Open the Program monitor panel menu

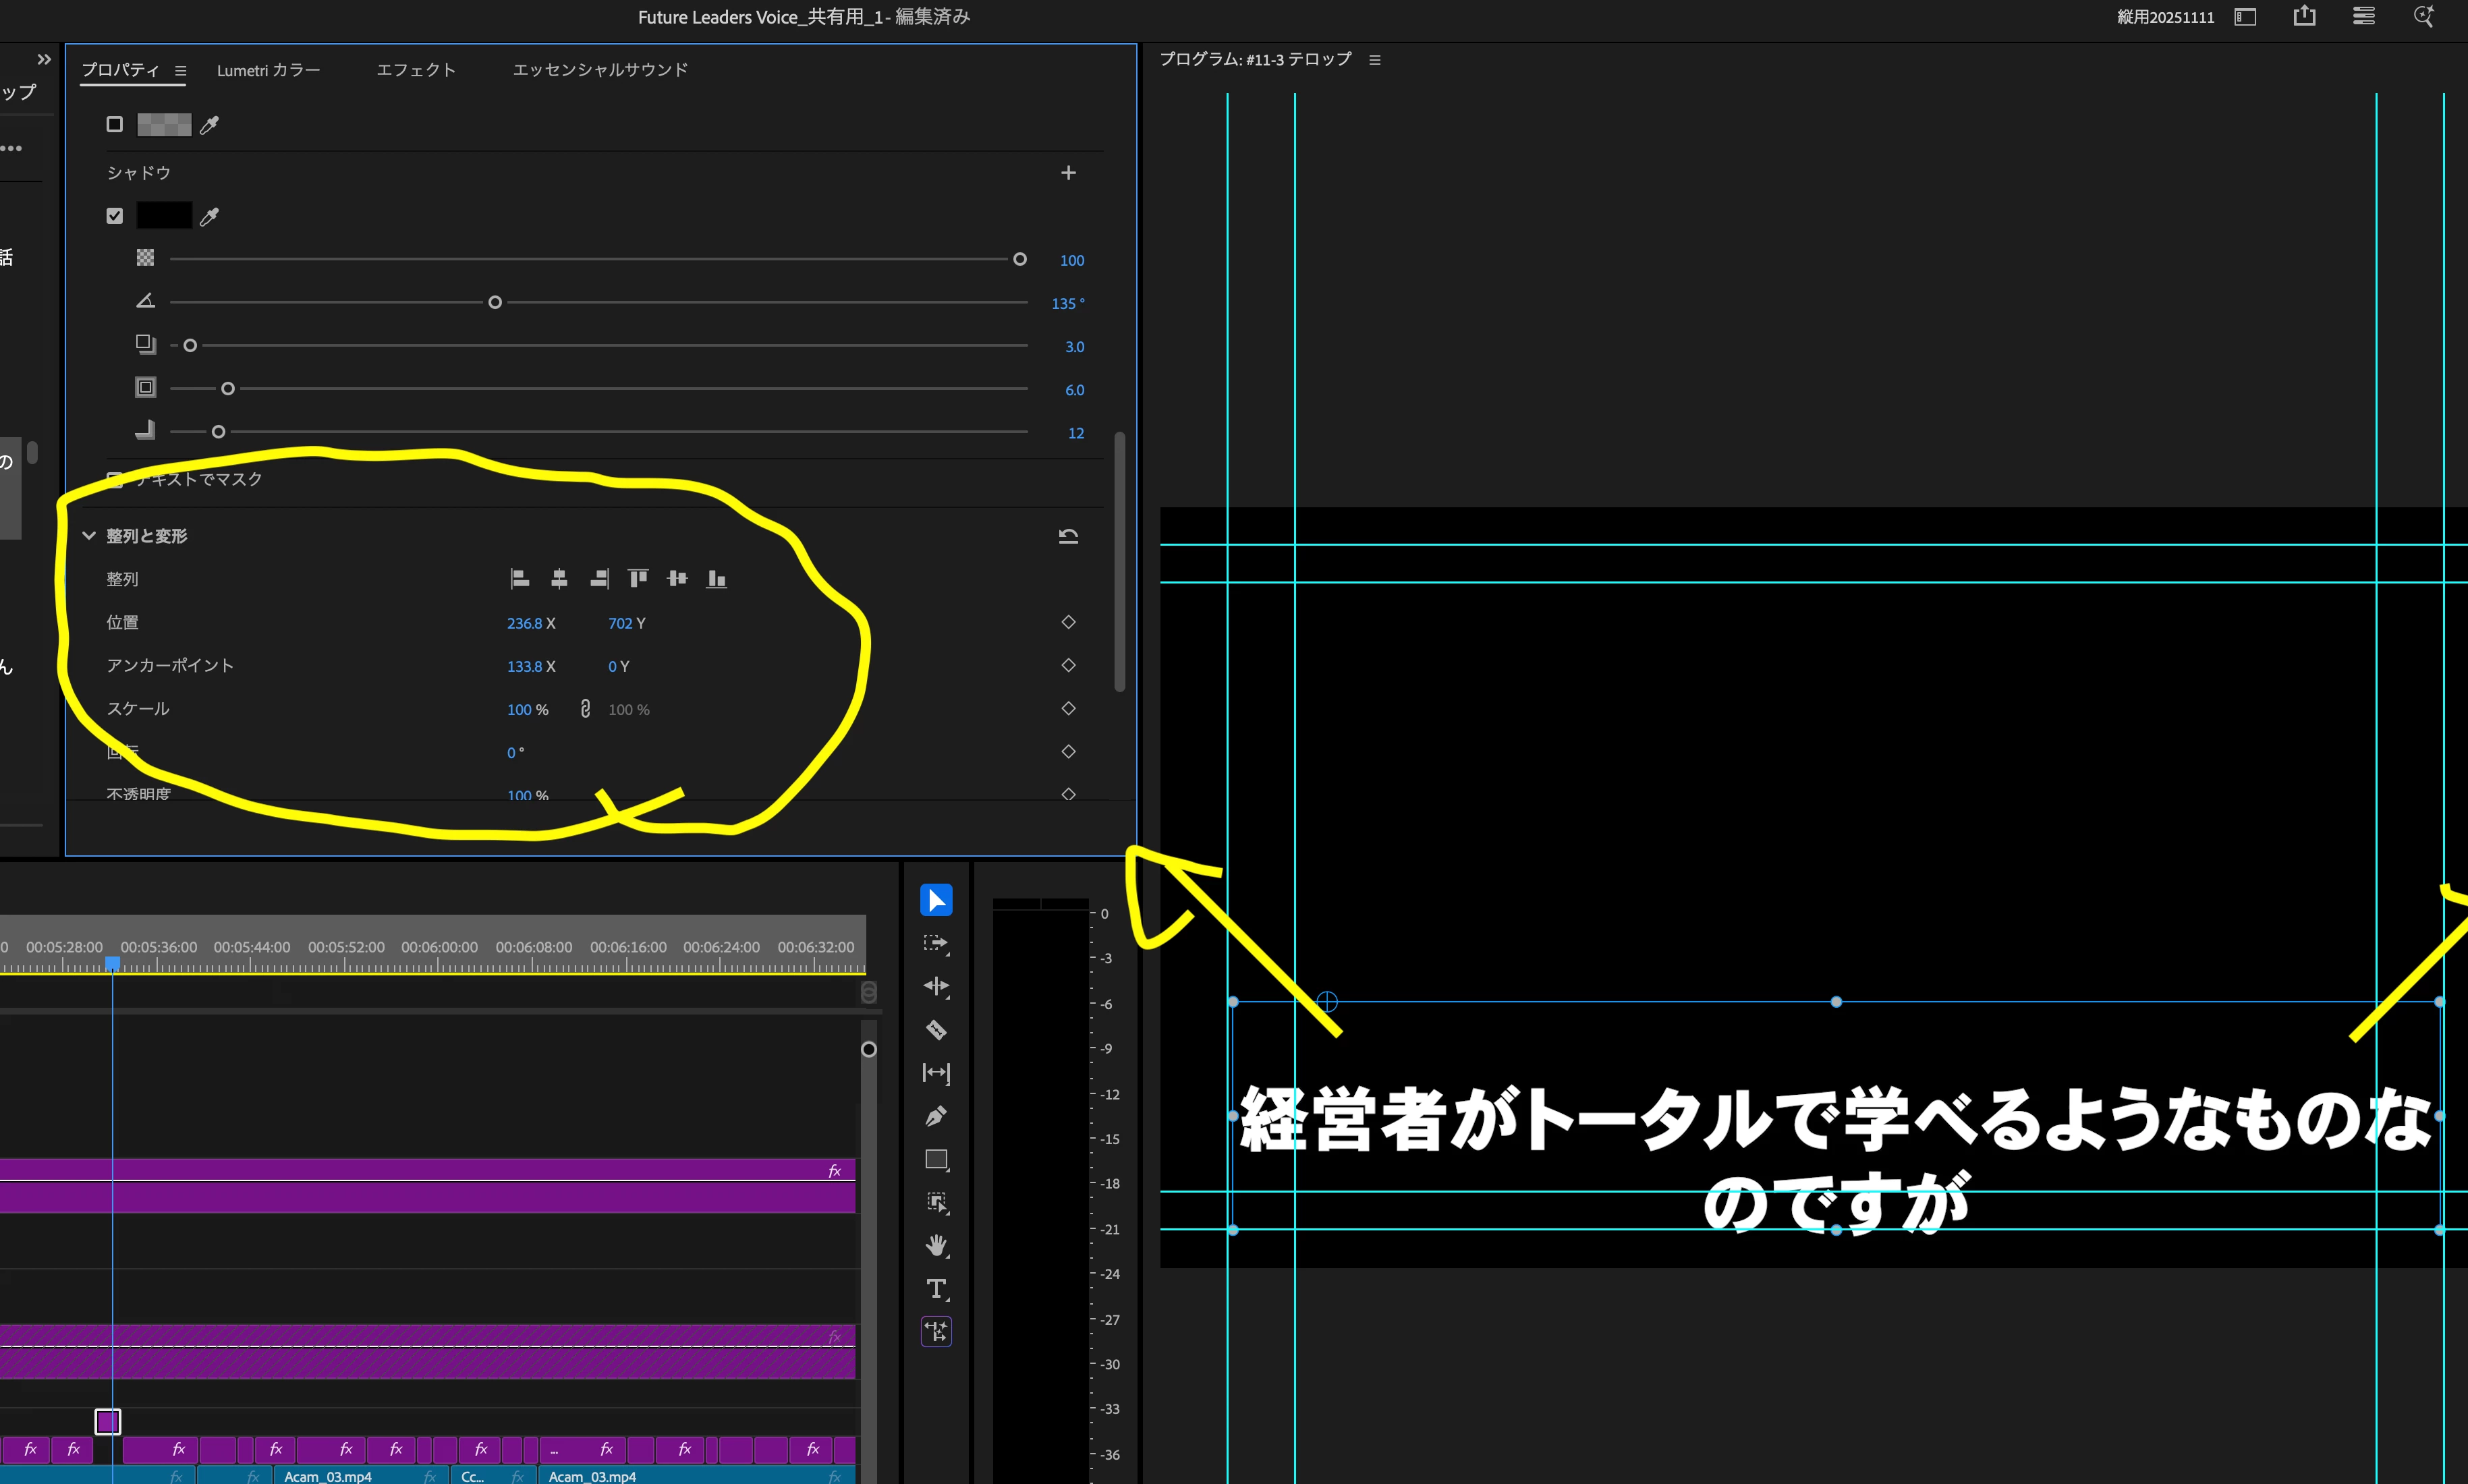click(x=1375, y=60)
